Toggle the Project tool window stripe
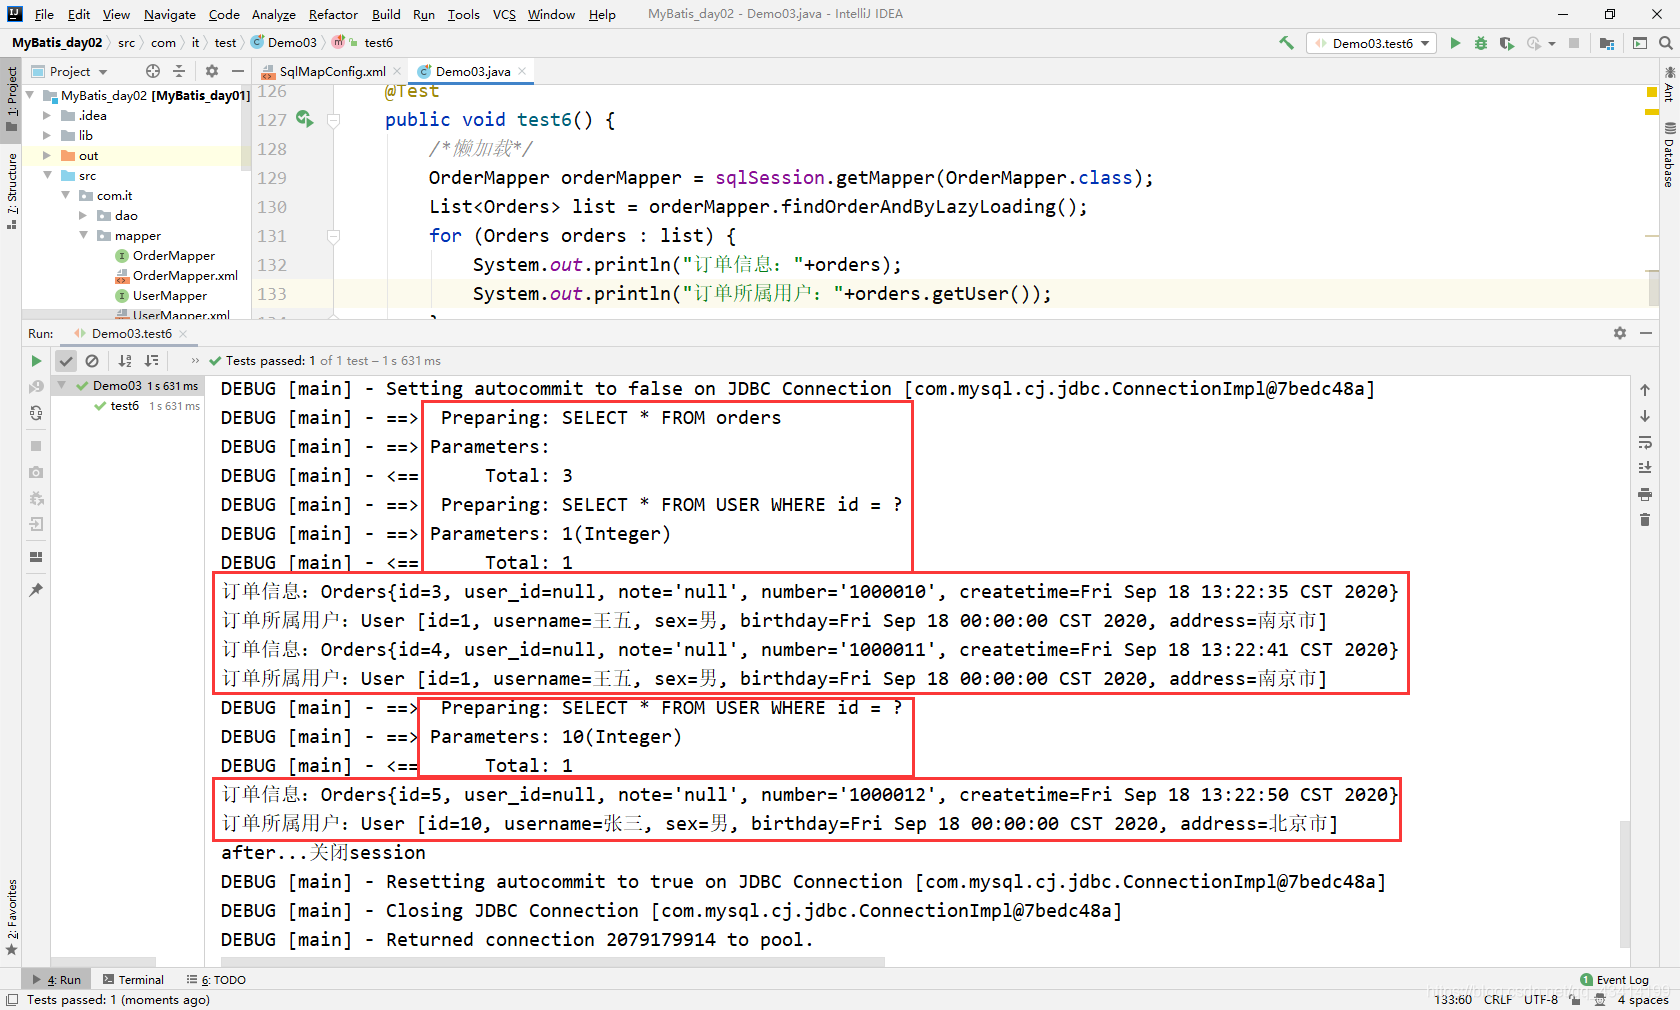This screenshot has height=1010, width=1680. point(11,99)
